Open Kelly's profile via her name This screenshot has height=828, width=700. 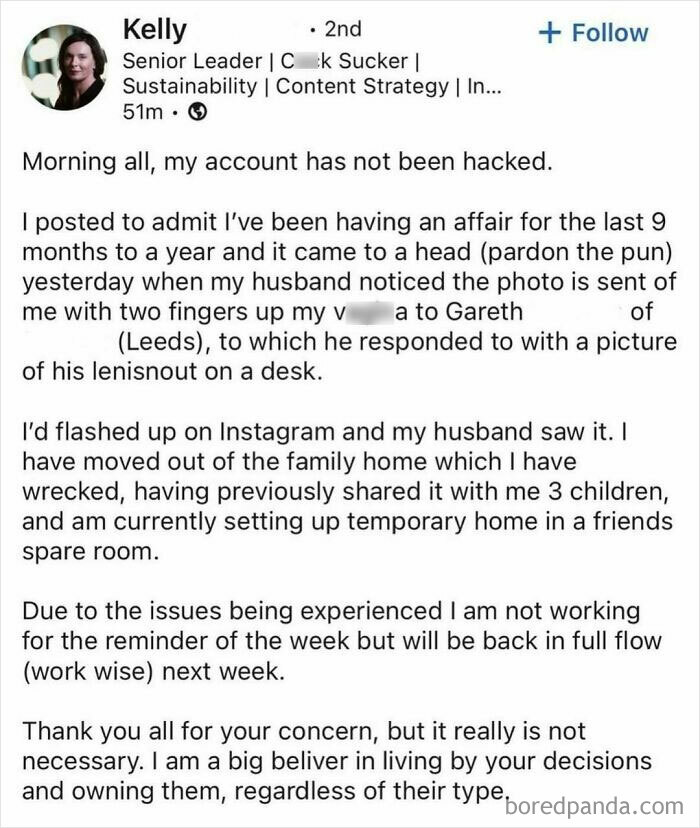click(x=157, y=30)
